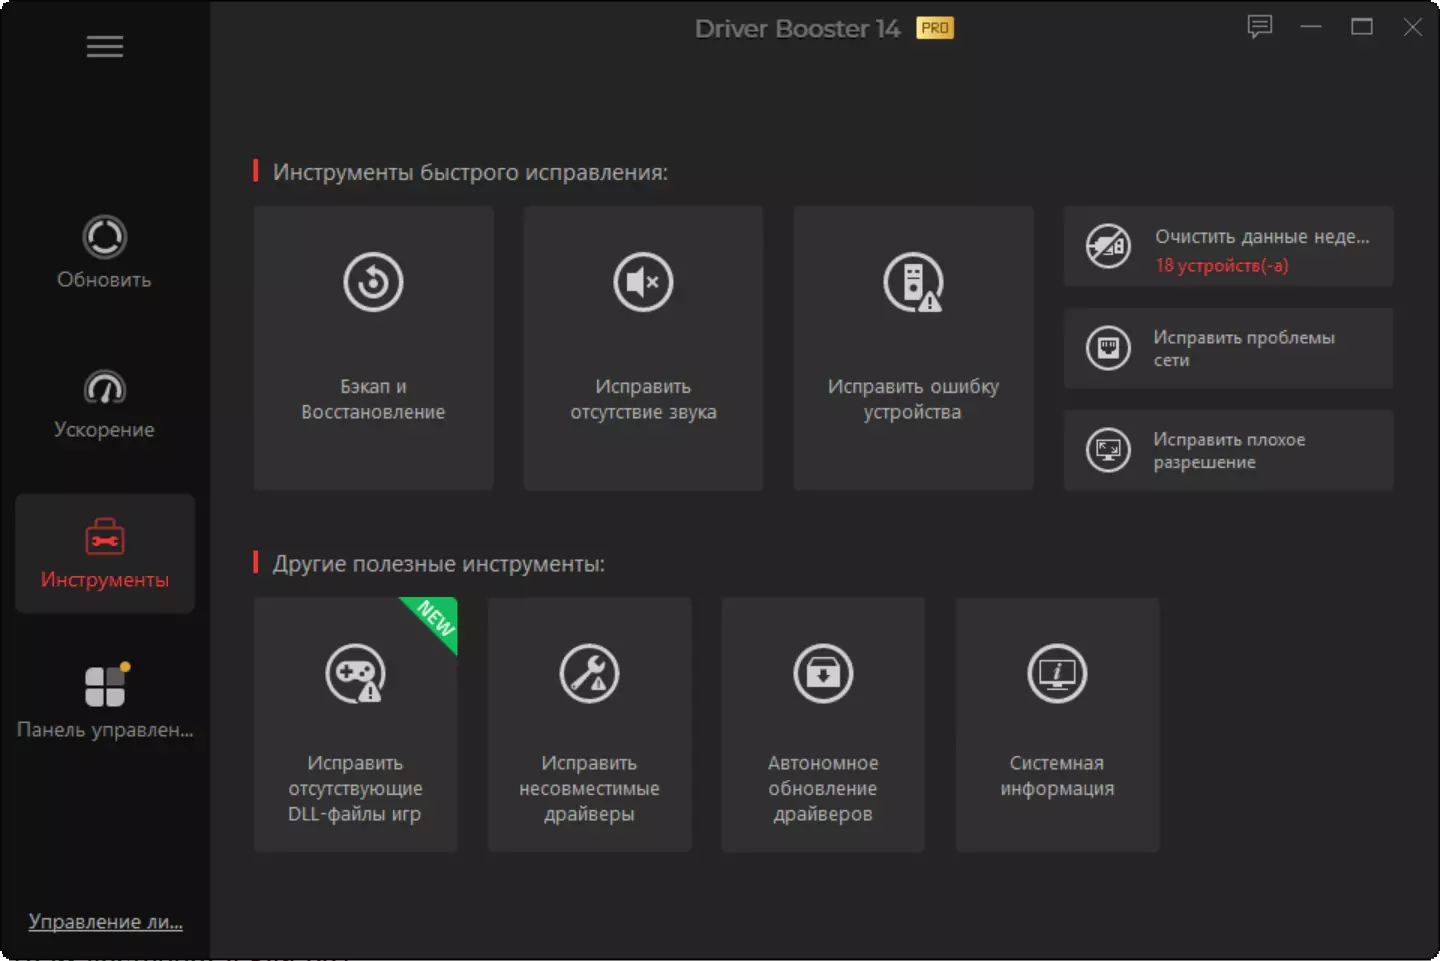Click the Ускорение speedometer icon
The image size is (1440, 961).
(105, 388)
